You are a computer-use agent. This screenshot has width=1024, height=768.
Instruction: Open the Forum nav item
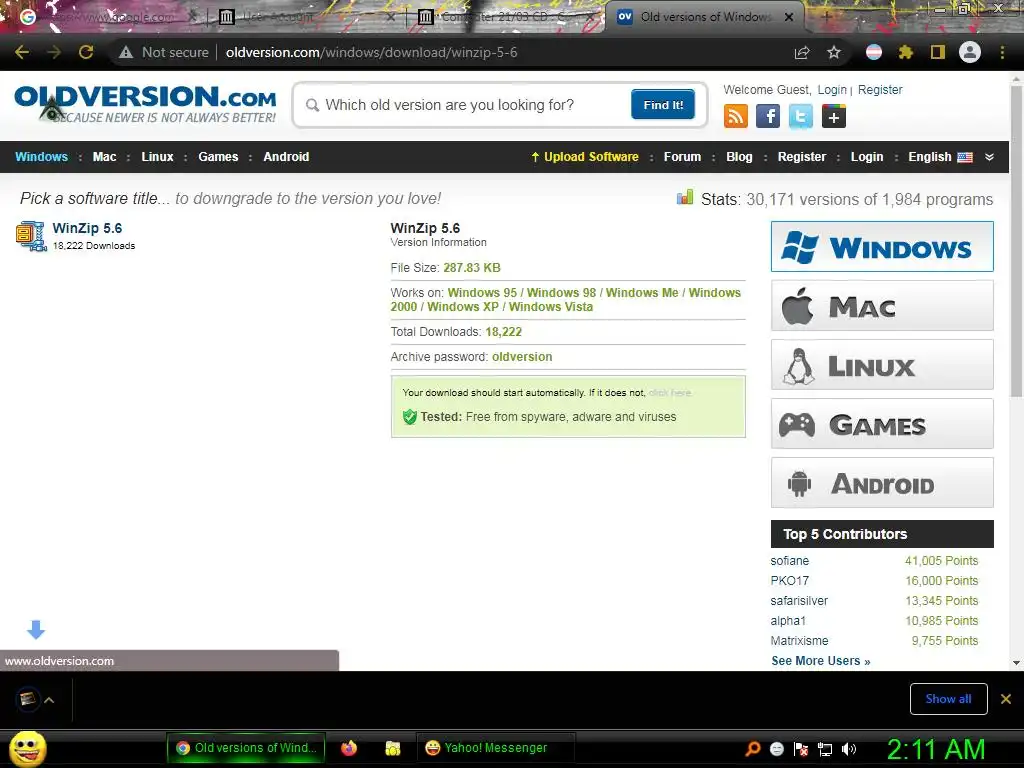pos(682,157)
